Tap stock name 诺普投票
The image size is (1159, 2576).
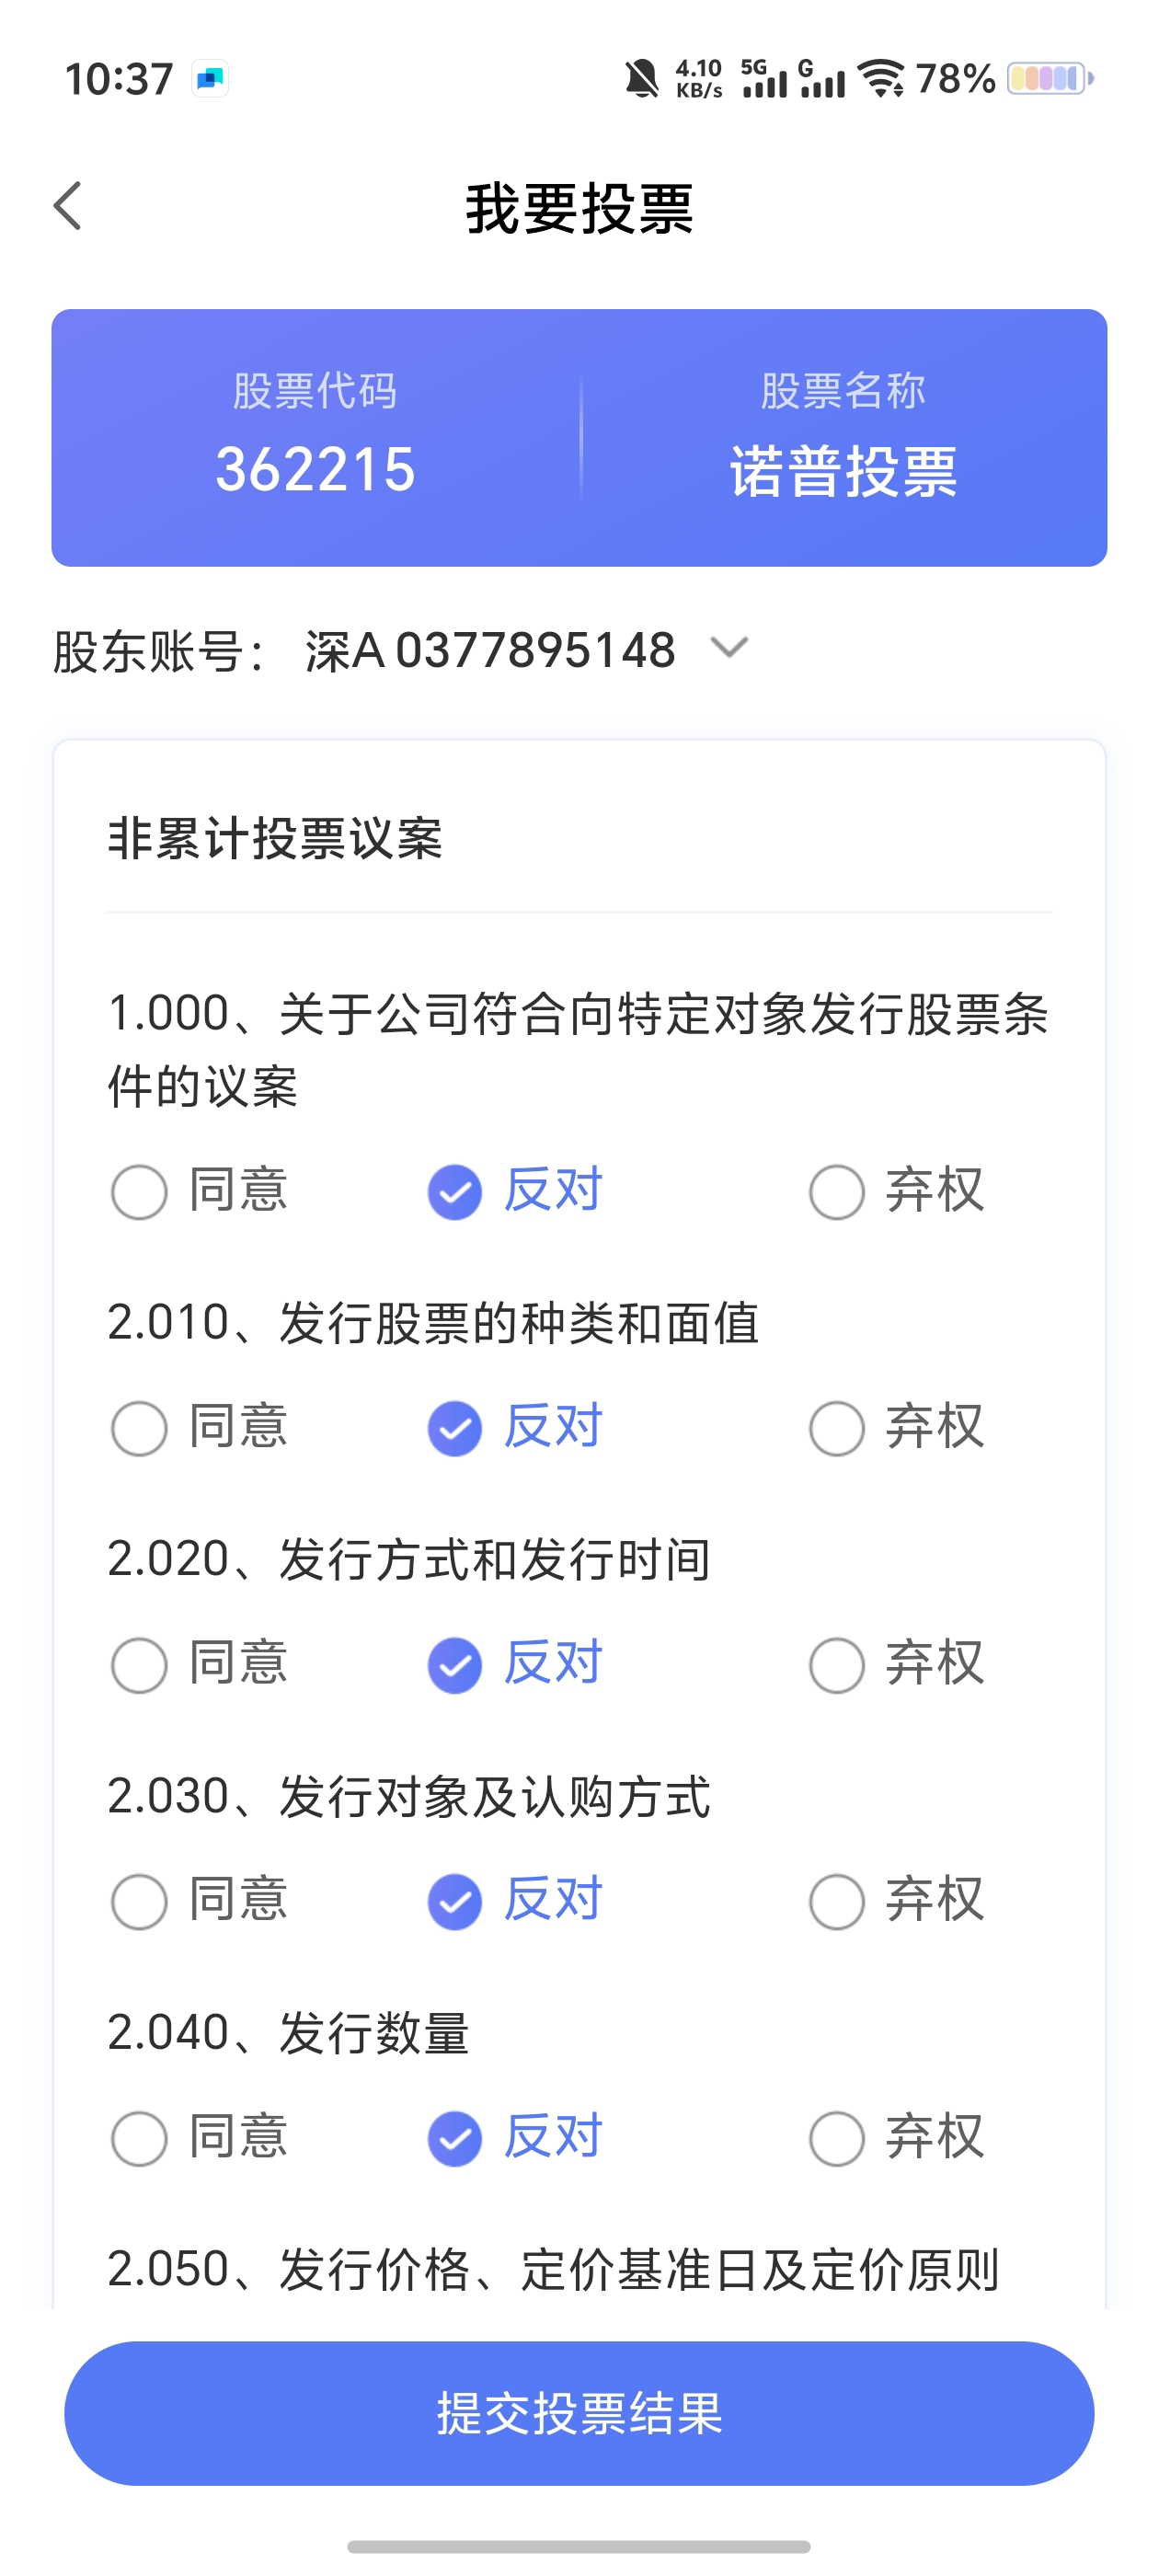click(x=843, y=471)
